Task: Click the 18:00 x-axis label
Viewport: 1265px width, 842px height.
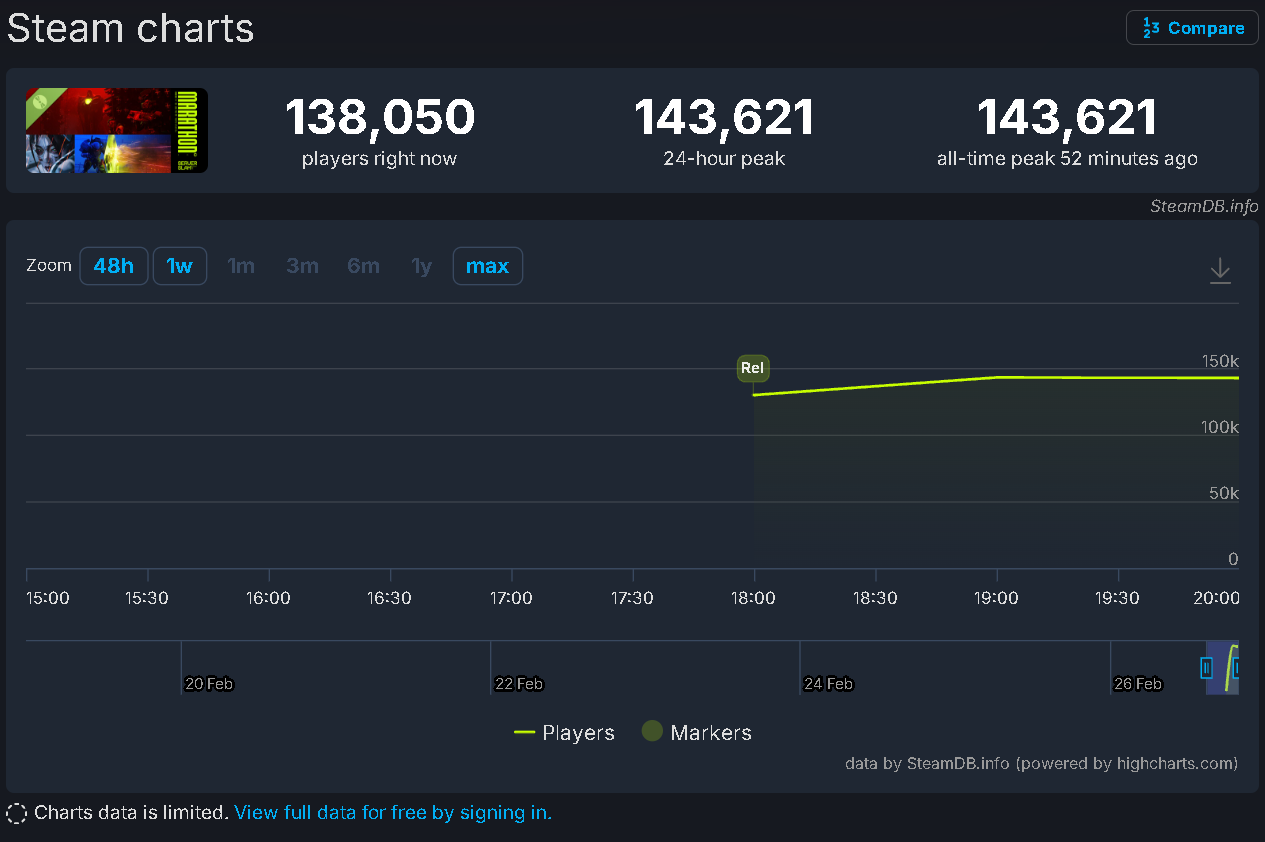Action: (753, 598)
